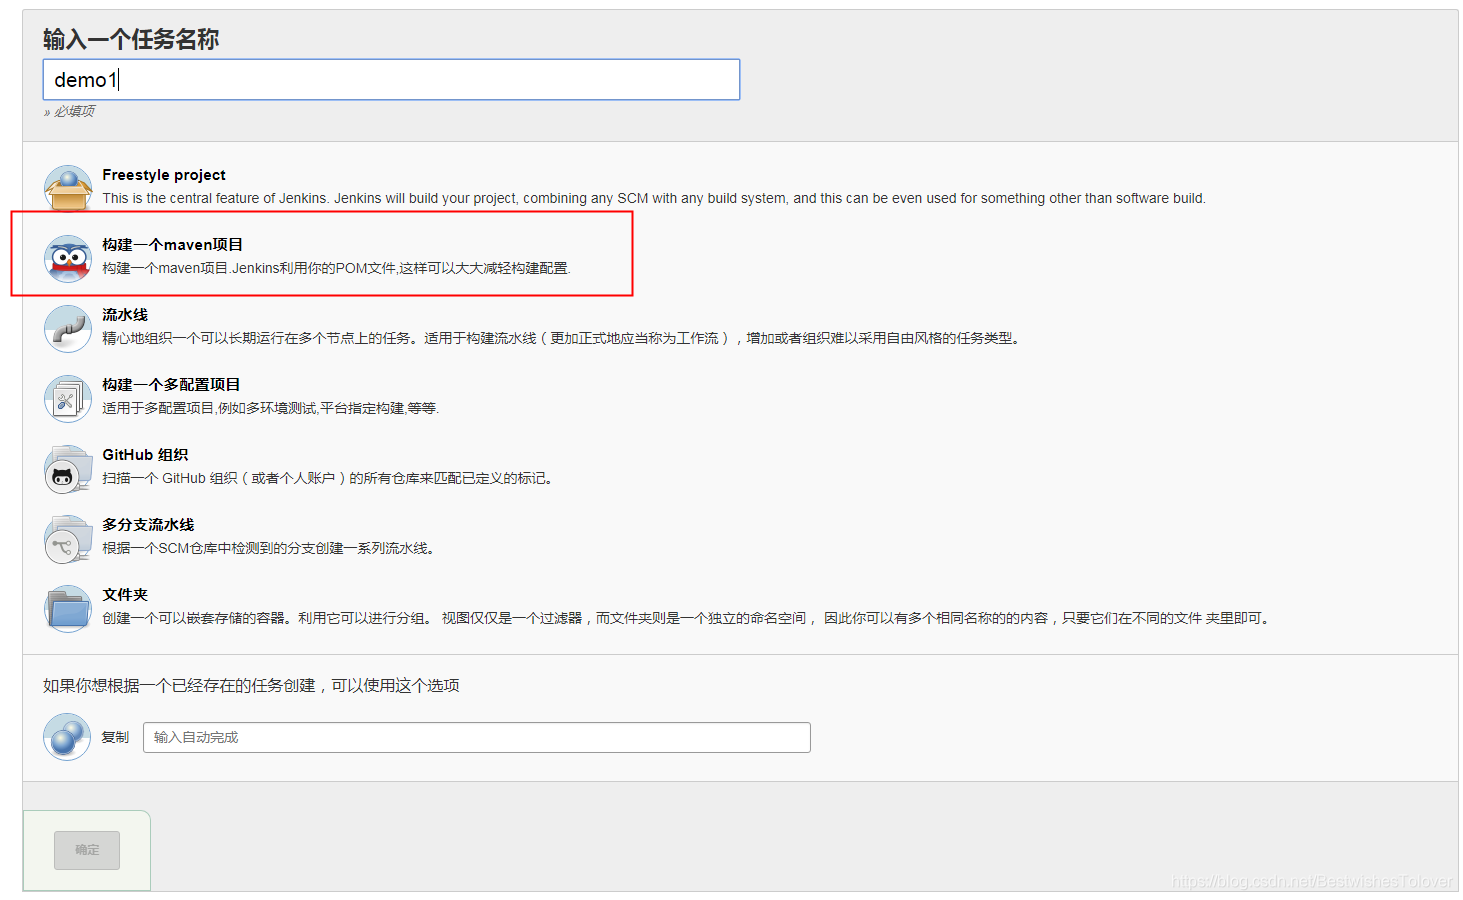Viewport: 1463px width, 900px height.
Task: Select the 文件夹 title
Action: coord(125,595)
